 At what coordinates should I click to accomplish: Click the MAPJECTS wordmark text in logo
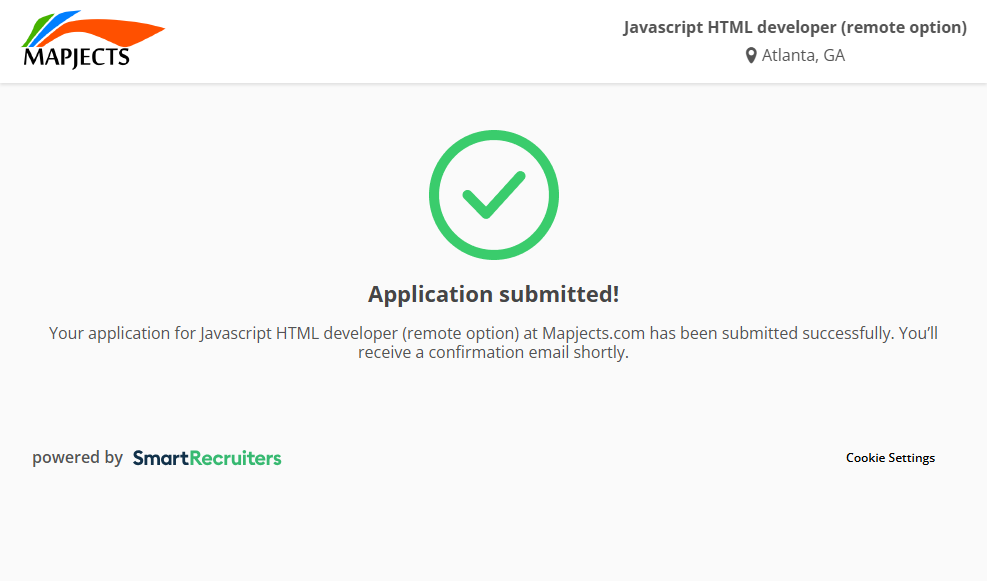76,58
